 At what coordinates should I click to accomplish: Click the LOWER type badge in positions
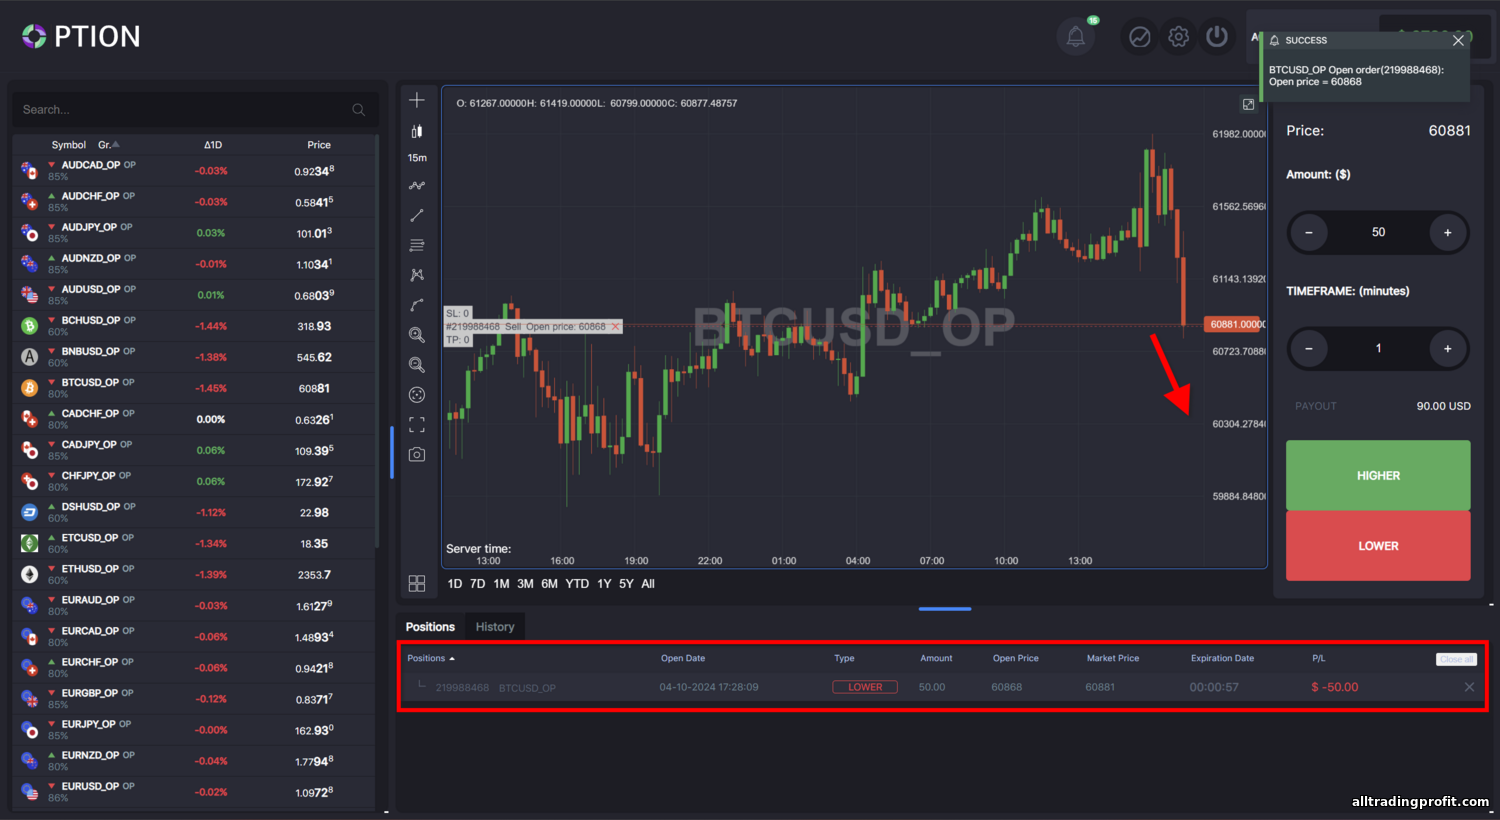(865, 687)
